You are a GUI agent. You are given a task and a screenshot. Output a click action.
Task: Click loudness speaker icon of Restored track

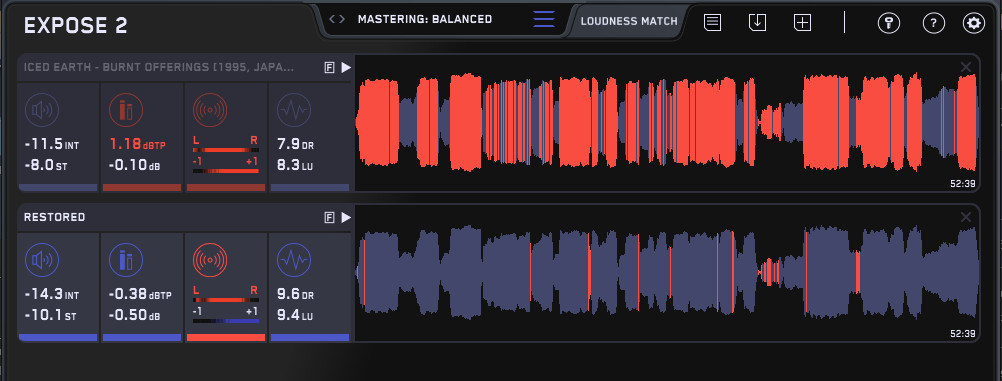[42, 260]
